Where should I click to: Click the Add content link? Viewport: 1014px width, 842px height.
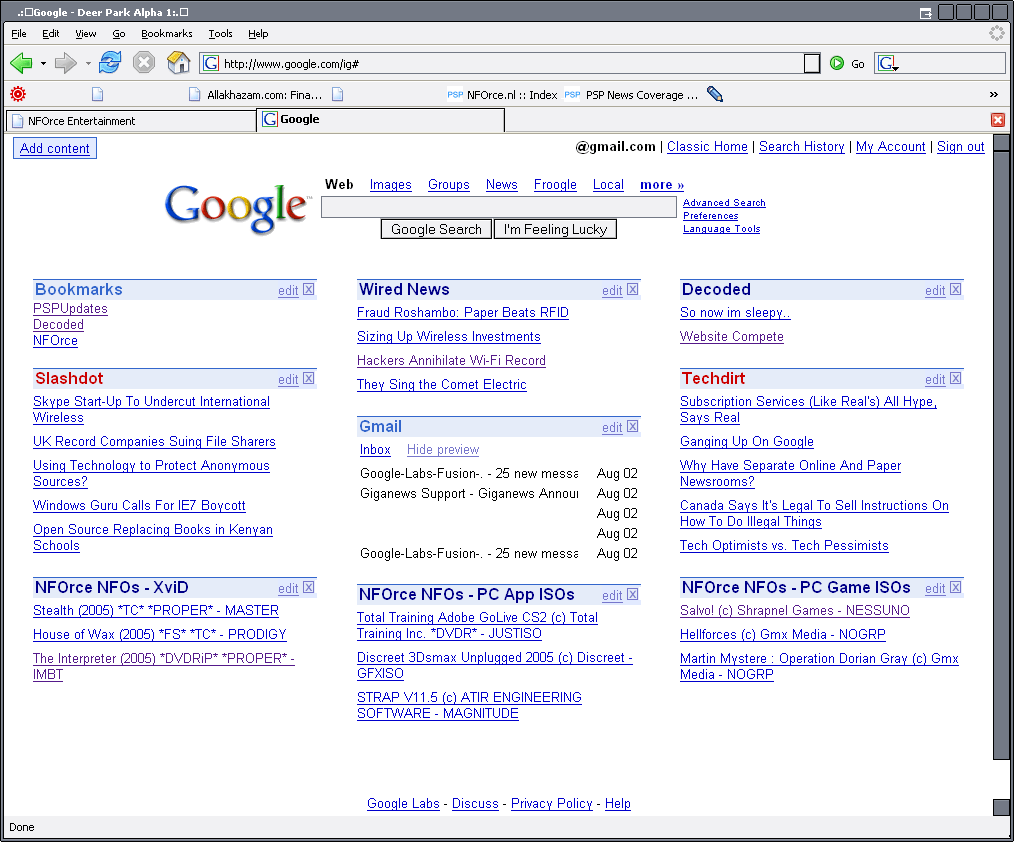(x=55, y=148)
